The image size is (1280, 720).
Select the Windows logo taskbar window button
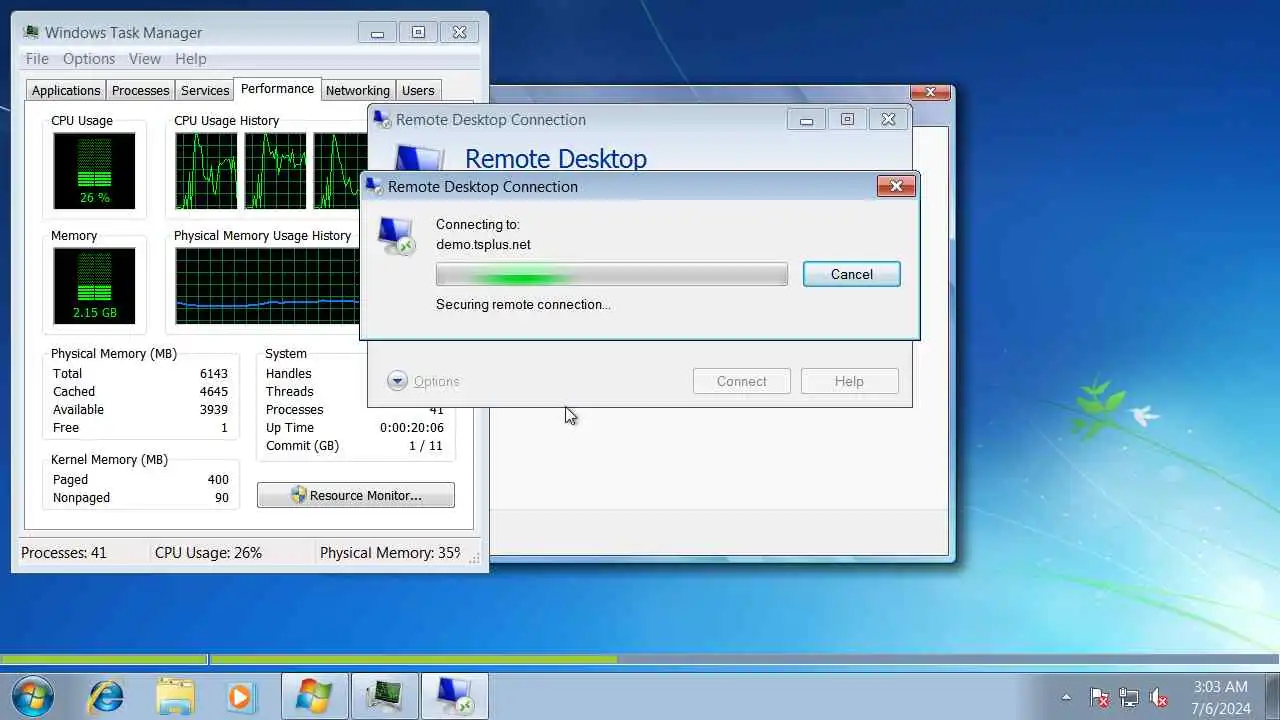tap(315, 696)
